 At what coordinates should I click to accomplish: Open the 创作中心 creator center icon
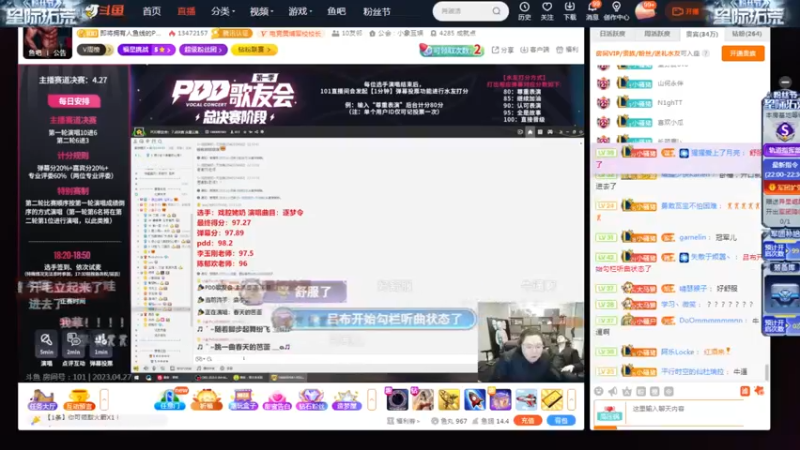[616, 11]
